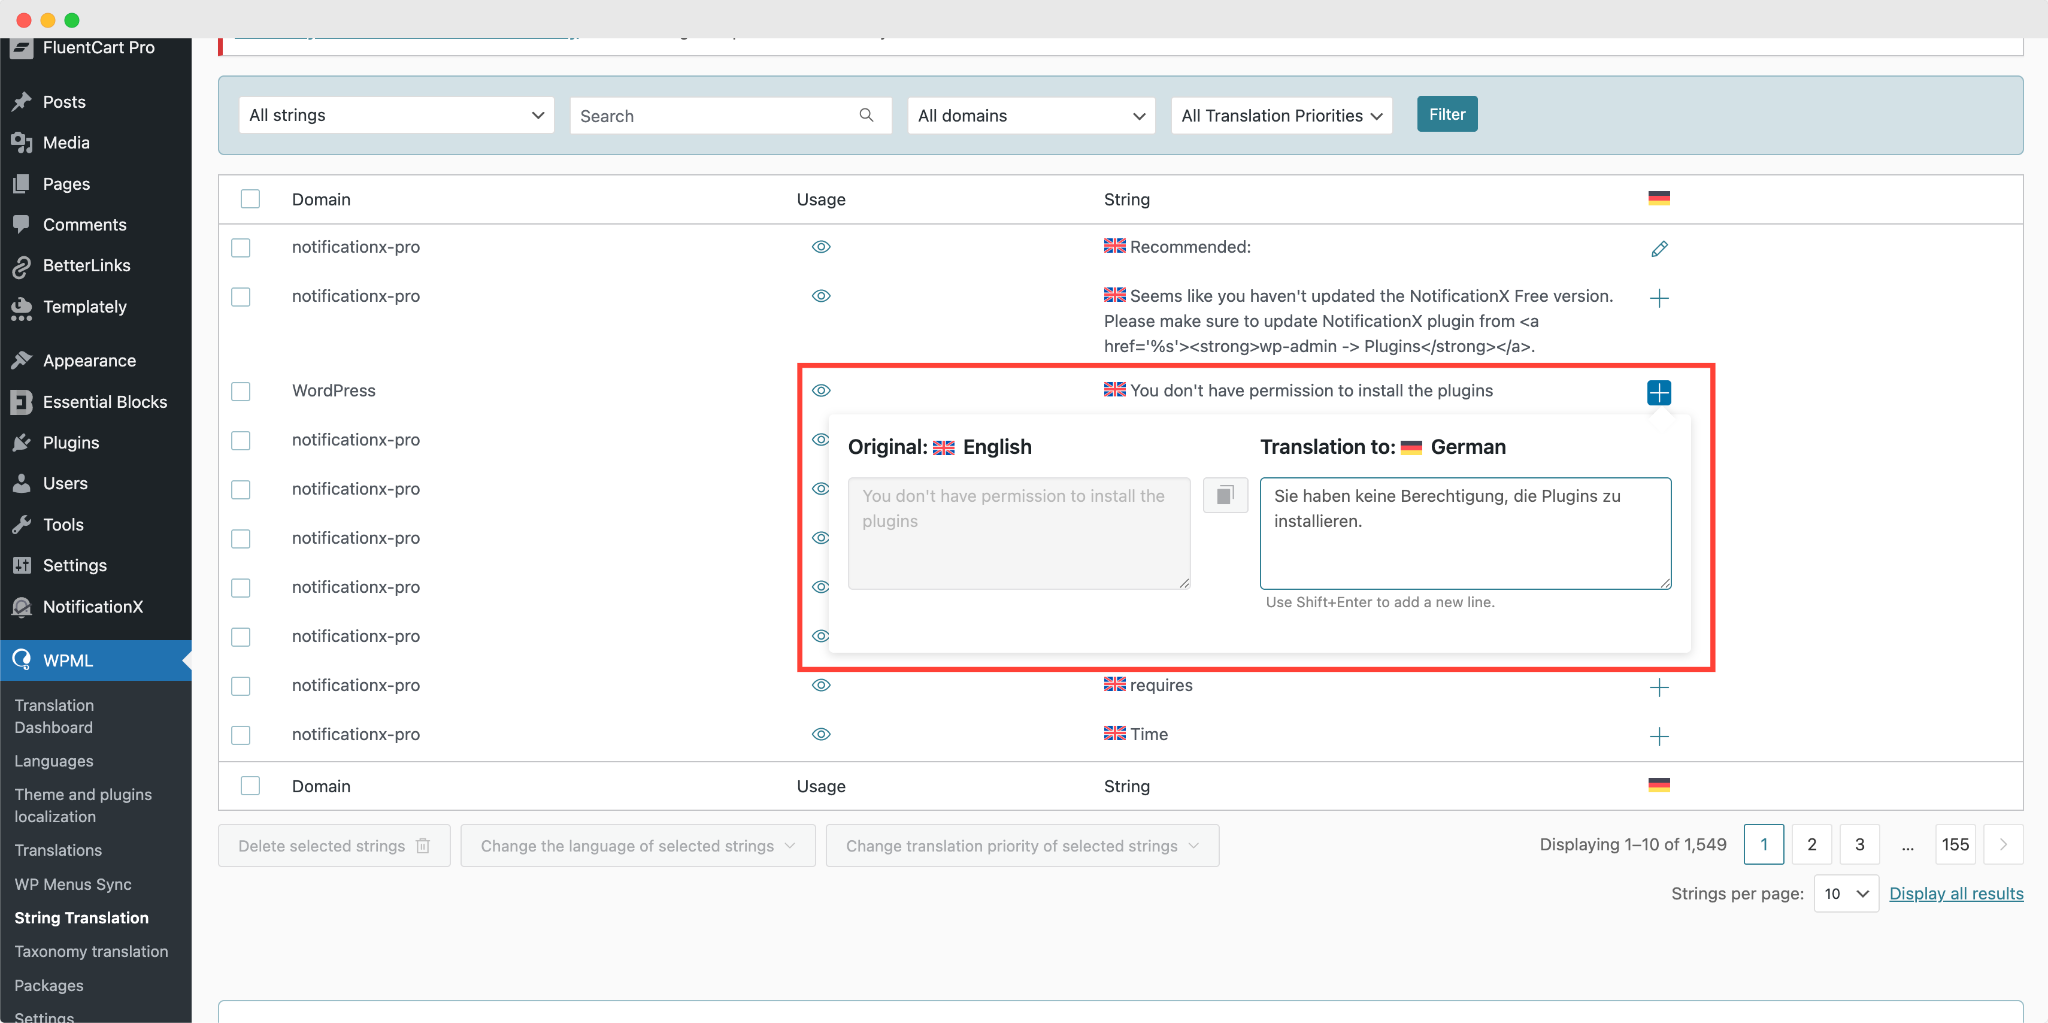Viewport: 2048px width, 1023px height.
Task: Click the pencil edit icon for Recommended string
Action: 1659,248
